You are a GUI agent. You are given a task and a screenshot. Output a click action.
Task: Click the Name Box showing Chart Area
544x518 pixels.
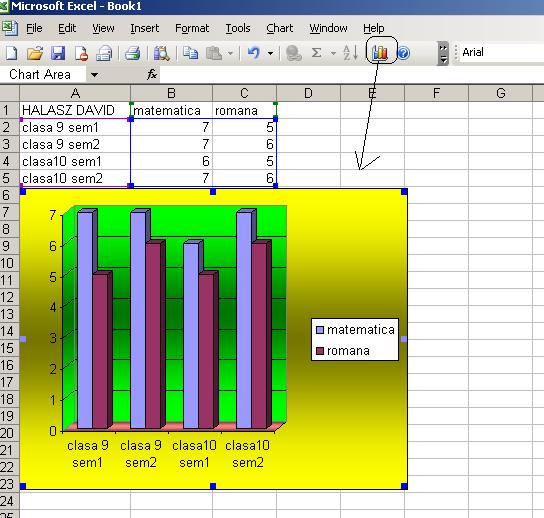pyautogui.click(x=43, y=74)
